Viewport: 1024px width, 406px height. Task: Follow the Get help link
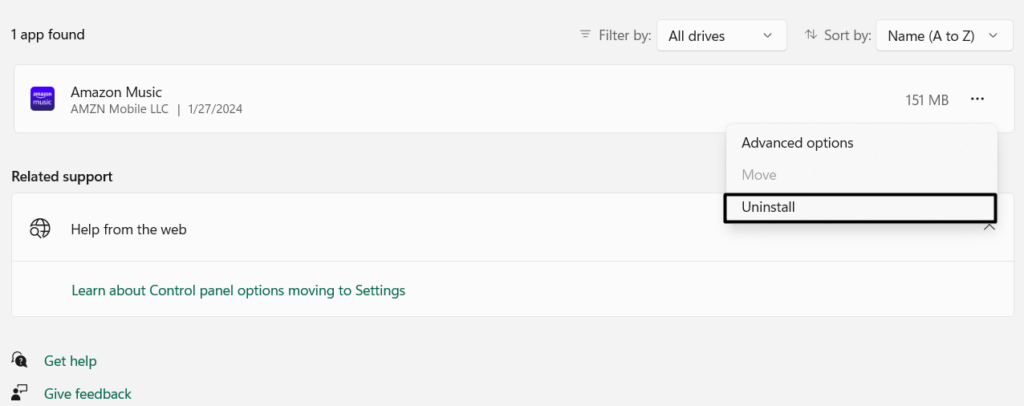(x=70, y=361)
